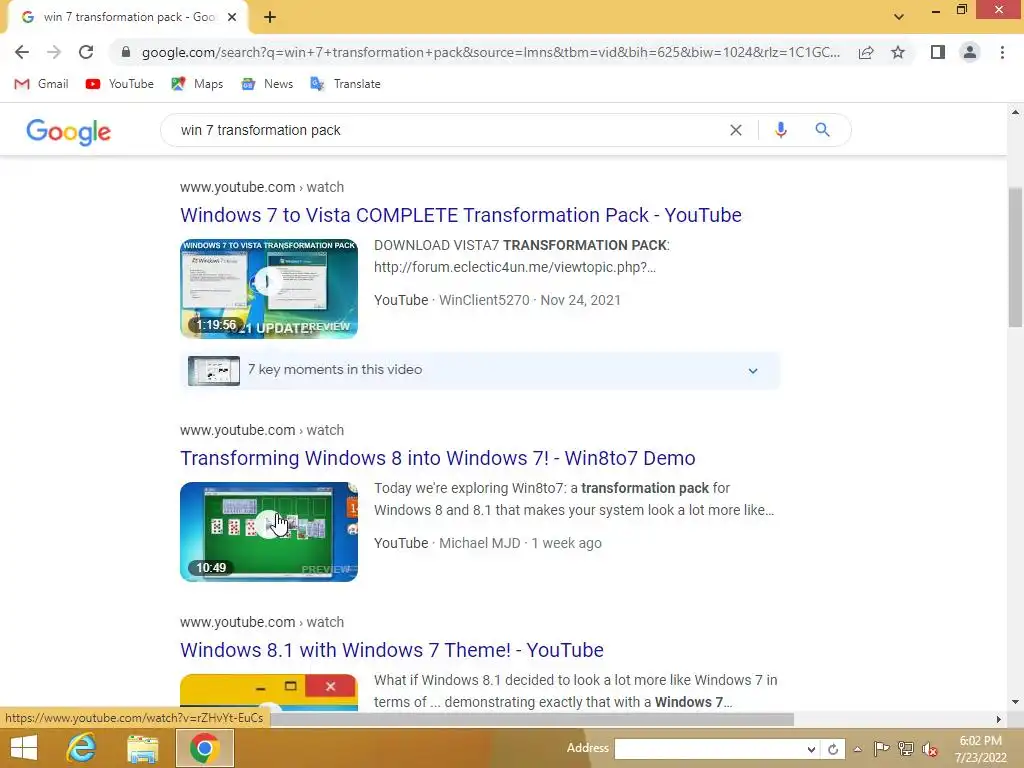Start voice search with microphone
Image resolution: width=1024 pixels, height=768 pixels.
[780, 130]
